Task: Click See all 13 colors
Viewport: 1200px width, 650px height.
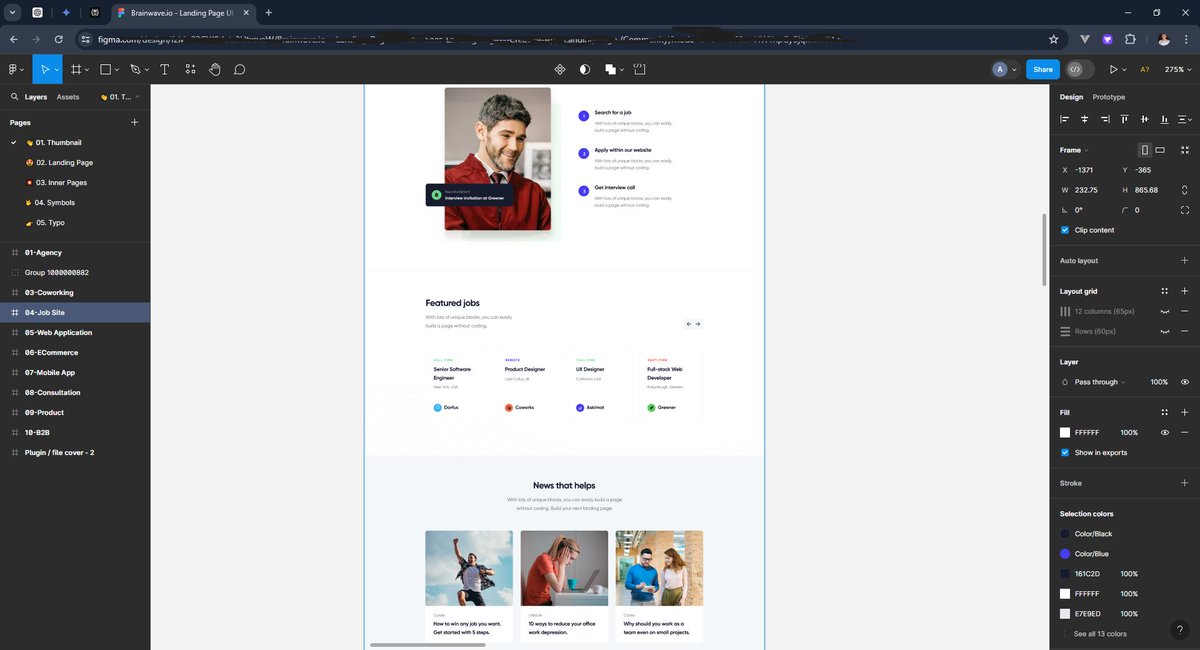Action: point(1100,633)
